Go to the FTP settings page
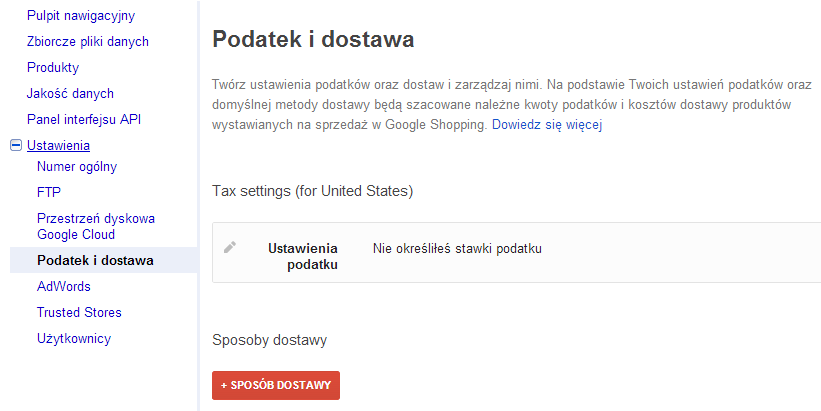 pyautogui.click(x=49, y=192)
